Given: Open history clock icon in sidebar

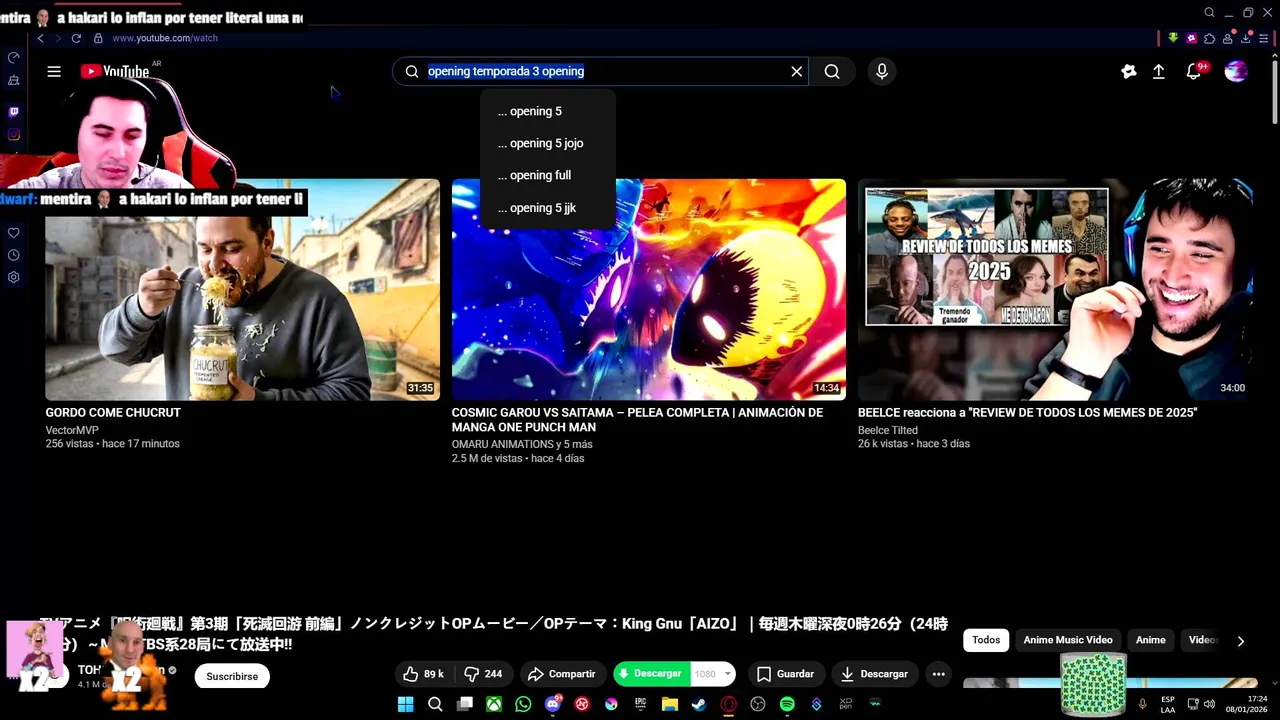Looking at the screenshot, I should [x=14, y=255].
